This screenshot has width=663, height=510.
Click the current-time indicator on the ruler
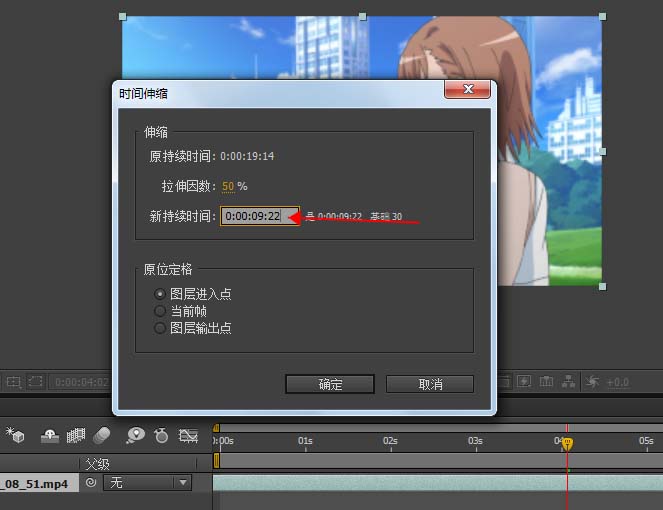[x=567, y=444]
